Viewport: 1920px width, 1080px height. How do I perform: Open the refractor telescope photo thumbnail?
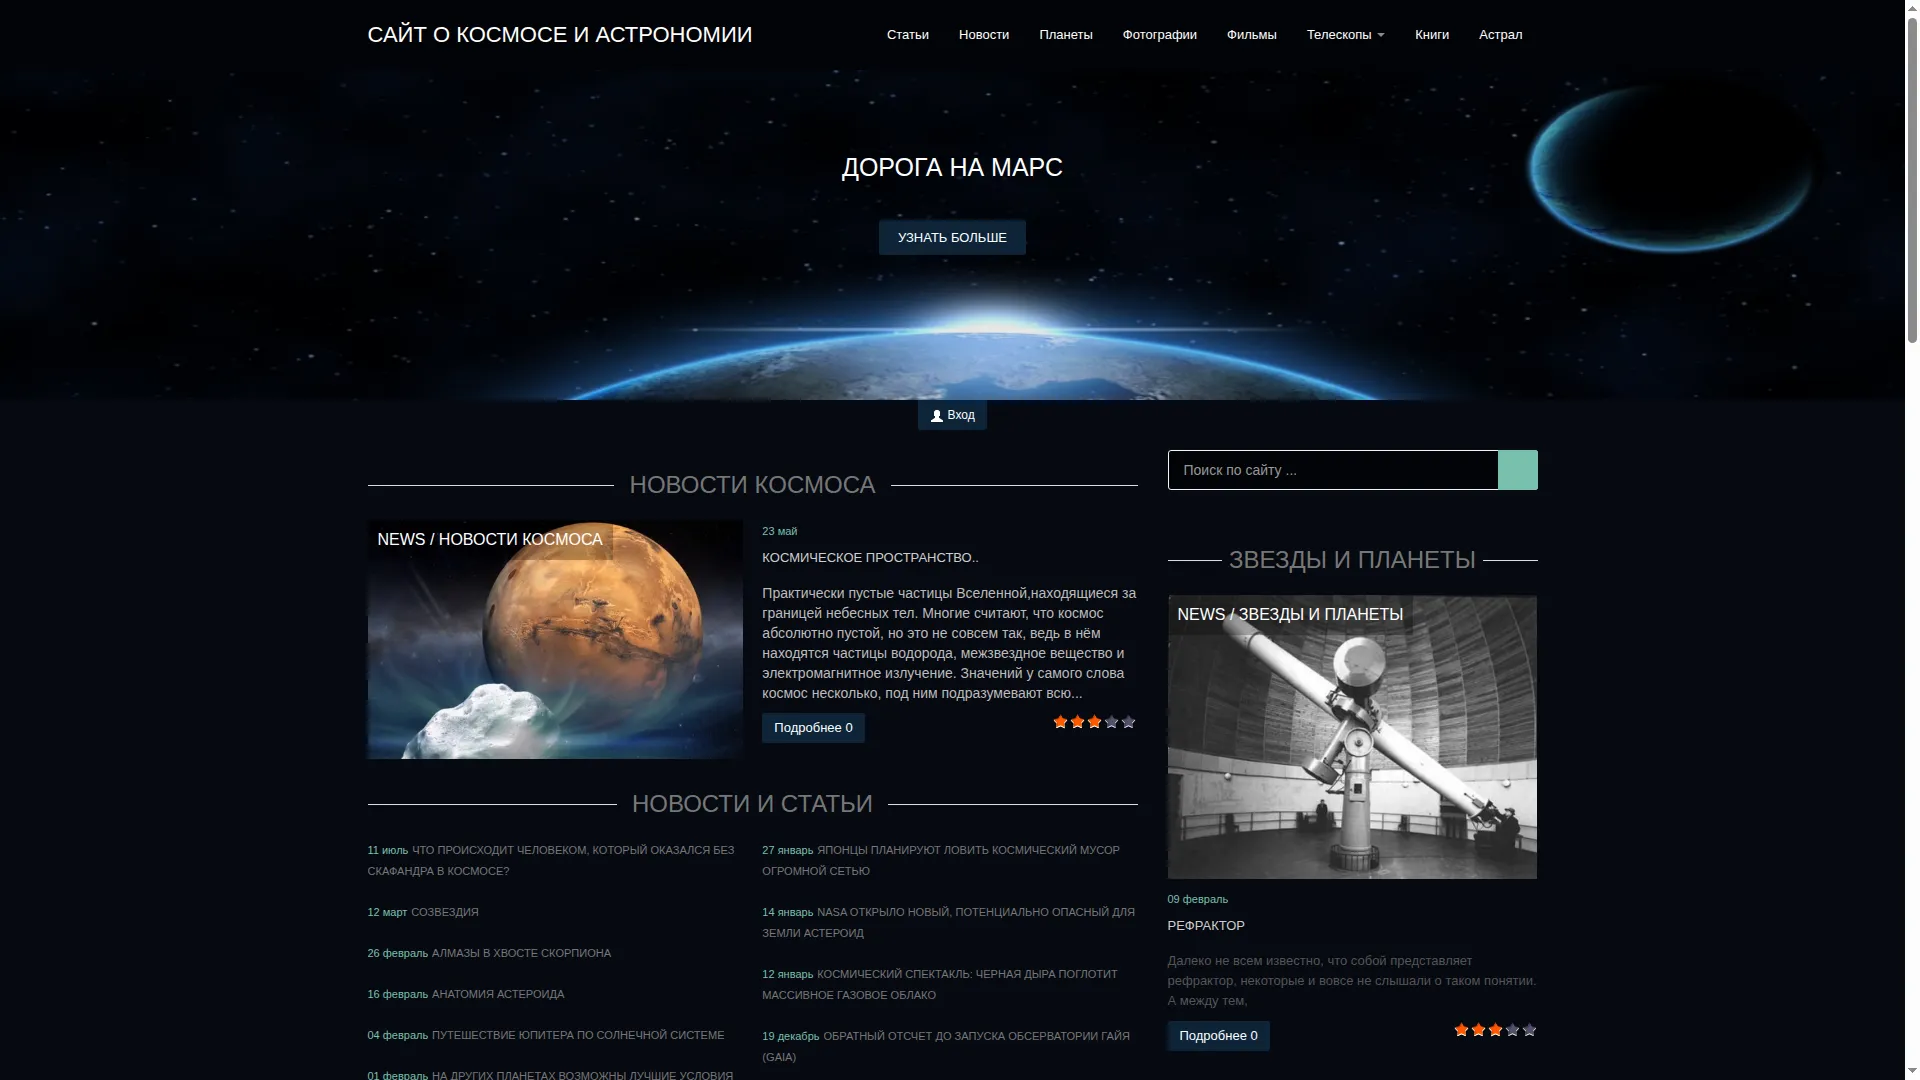[1352, 737]
